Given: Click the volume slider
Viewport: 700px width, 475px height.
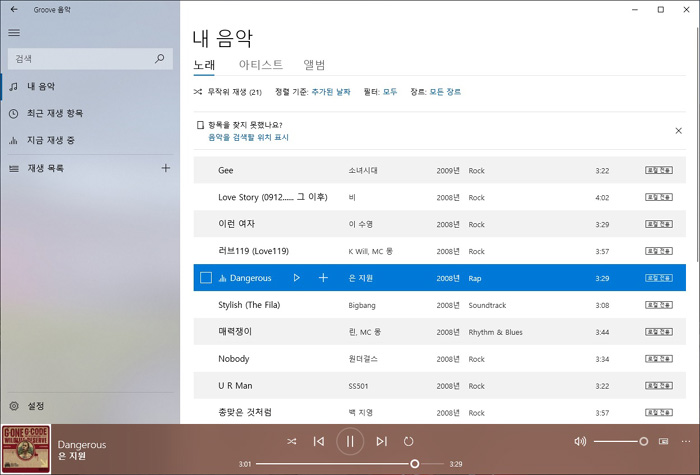Looking at the screenshot, I should [621, 442].
